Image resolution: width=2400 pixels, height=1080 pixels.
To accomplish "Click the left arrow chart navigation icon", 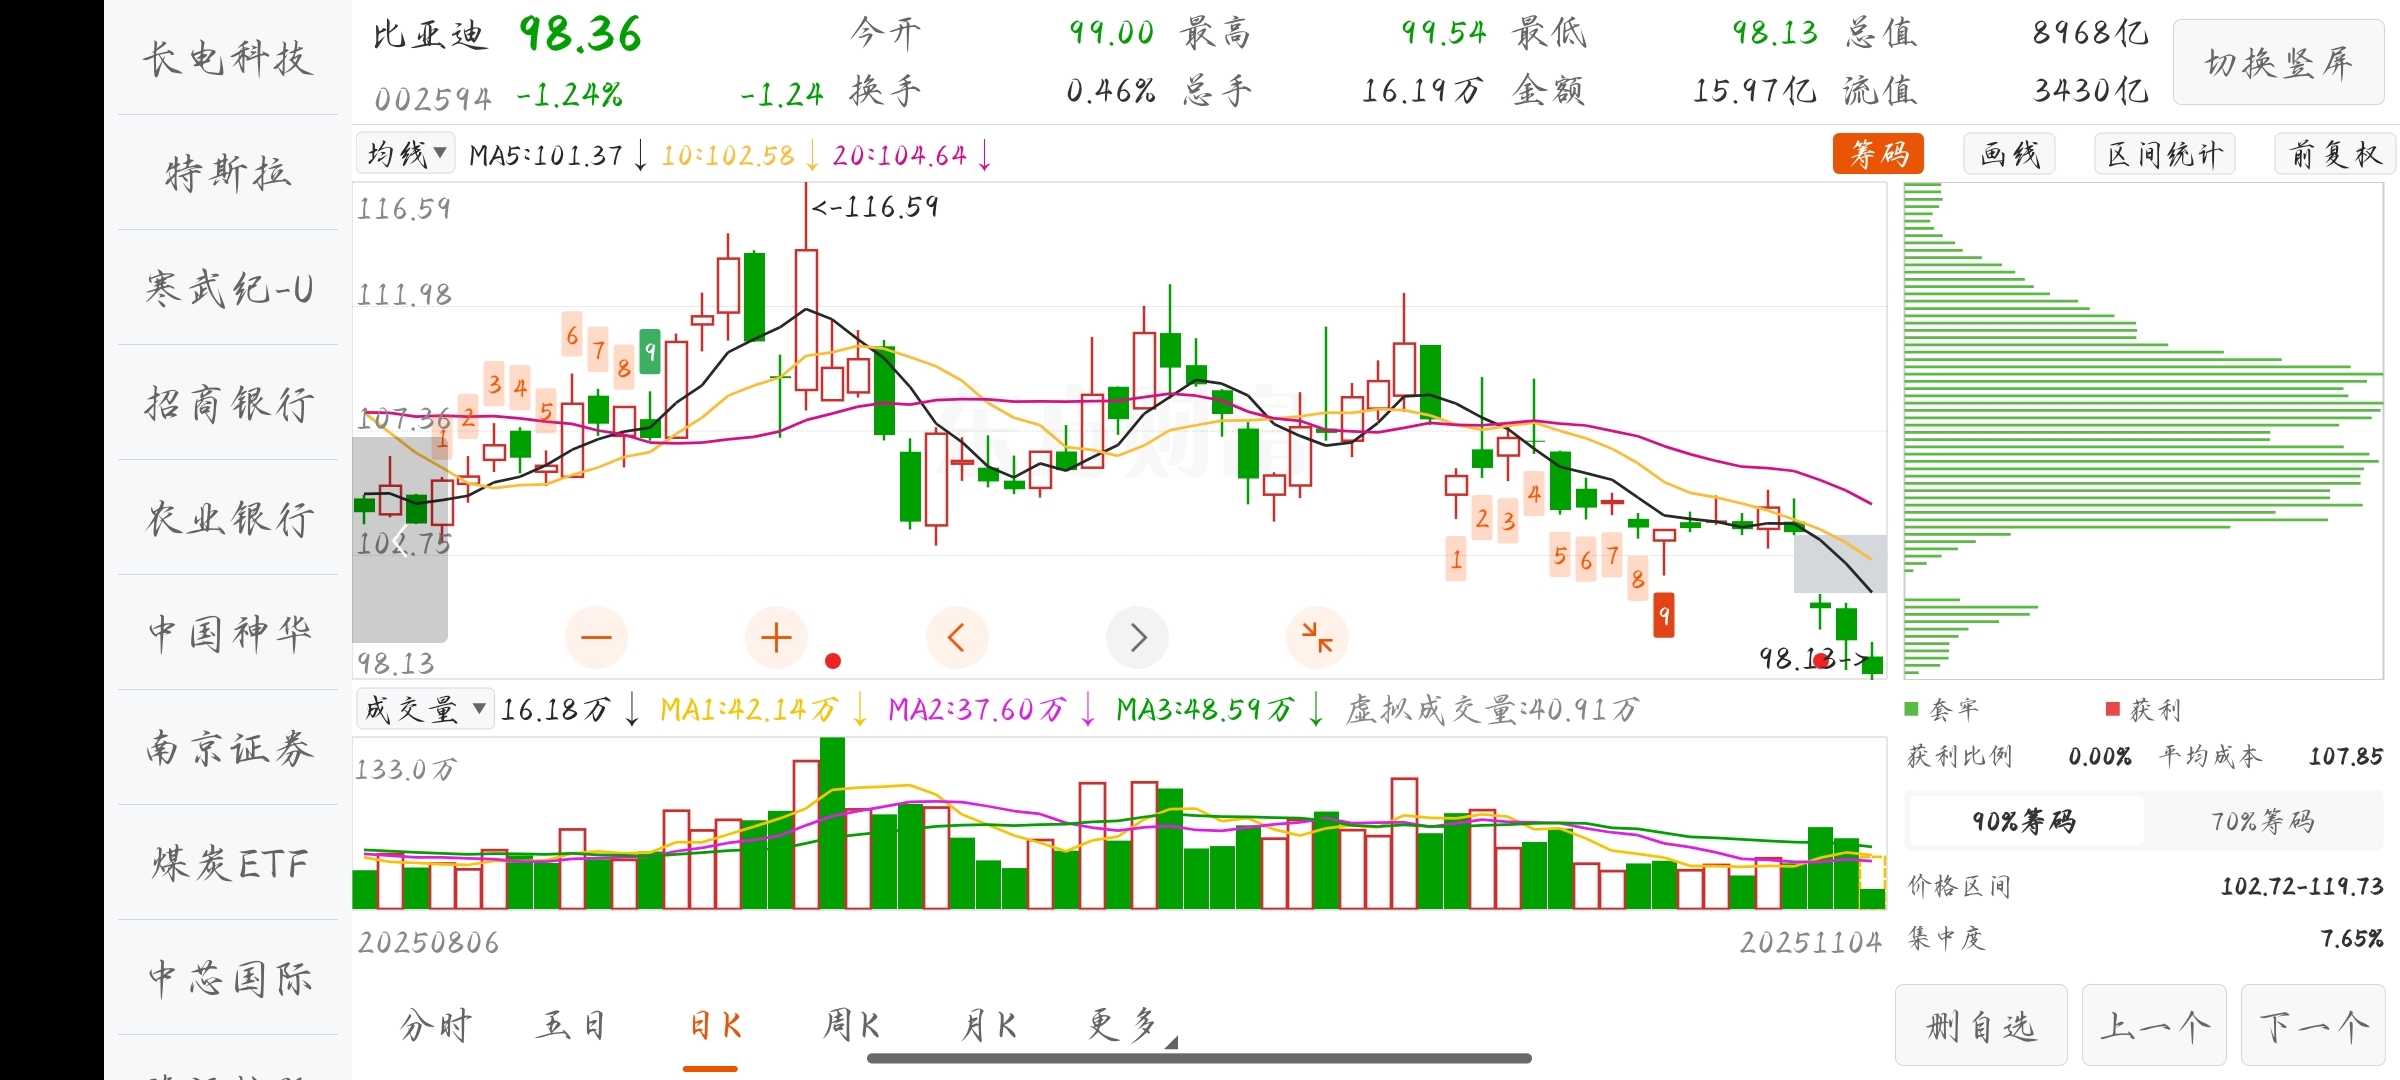I will click(956, 637).
